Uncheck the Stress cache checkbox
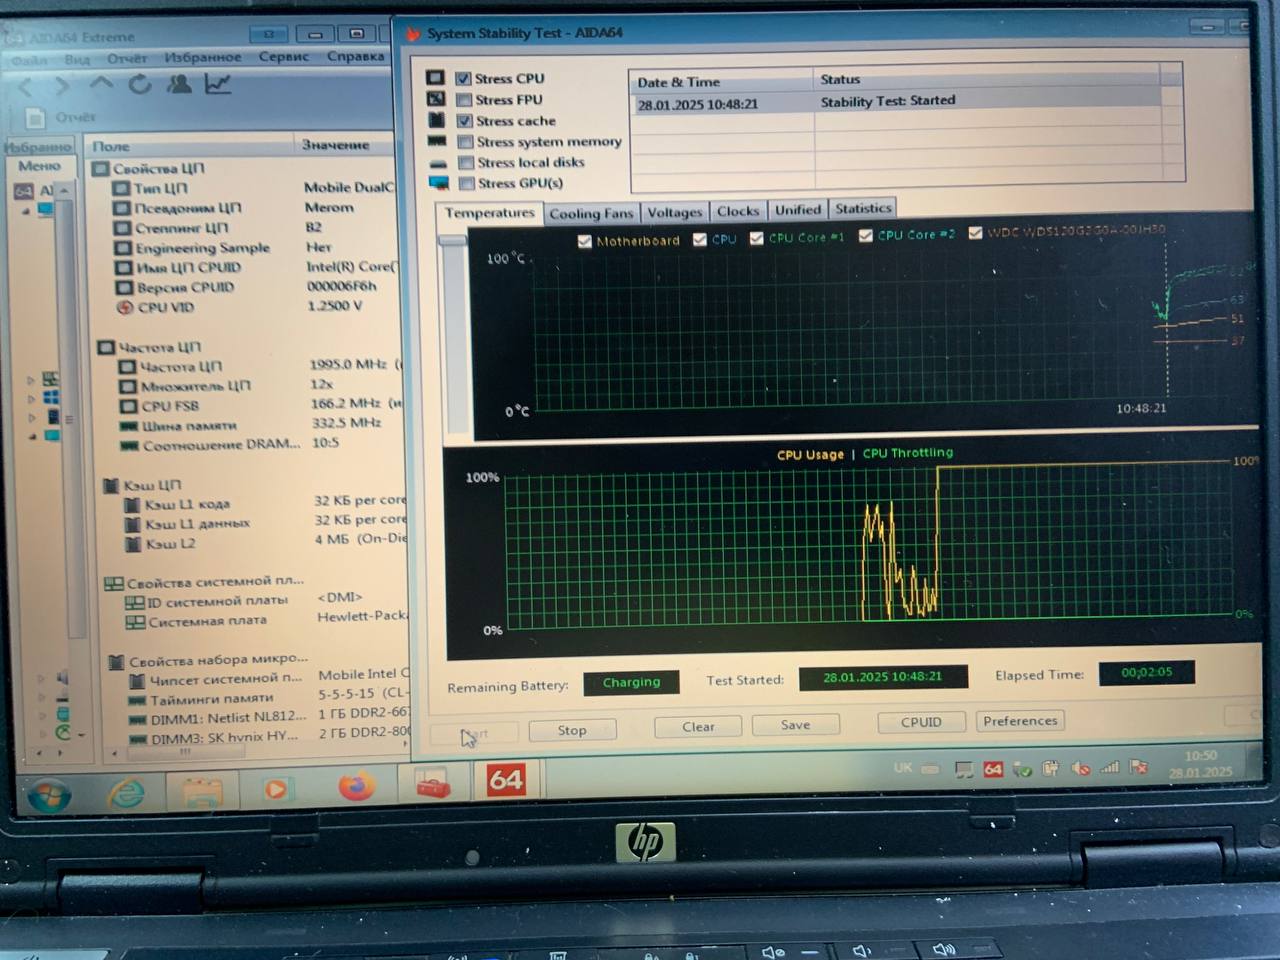This screenshot has width=1280, height=960. 464,120
